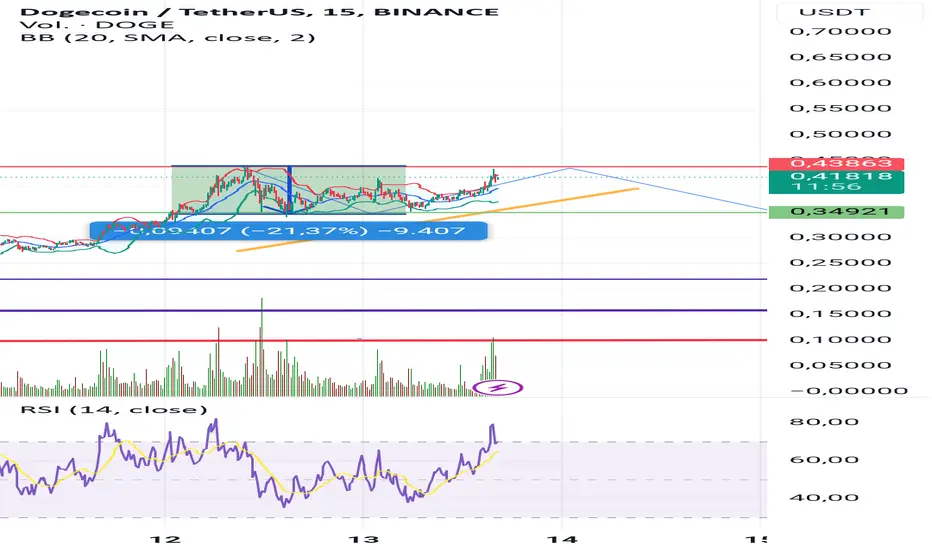Click the 0,15000 price scale value
The image size is (932, 550).
[x=840, y=313]
